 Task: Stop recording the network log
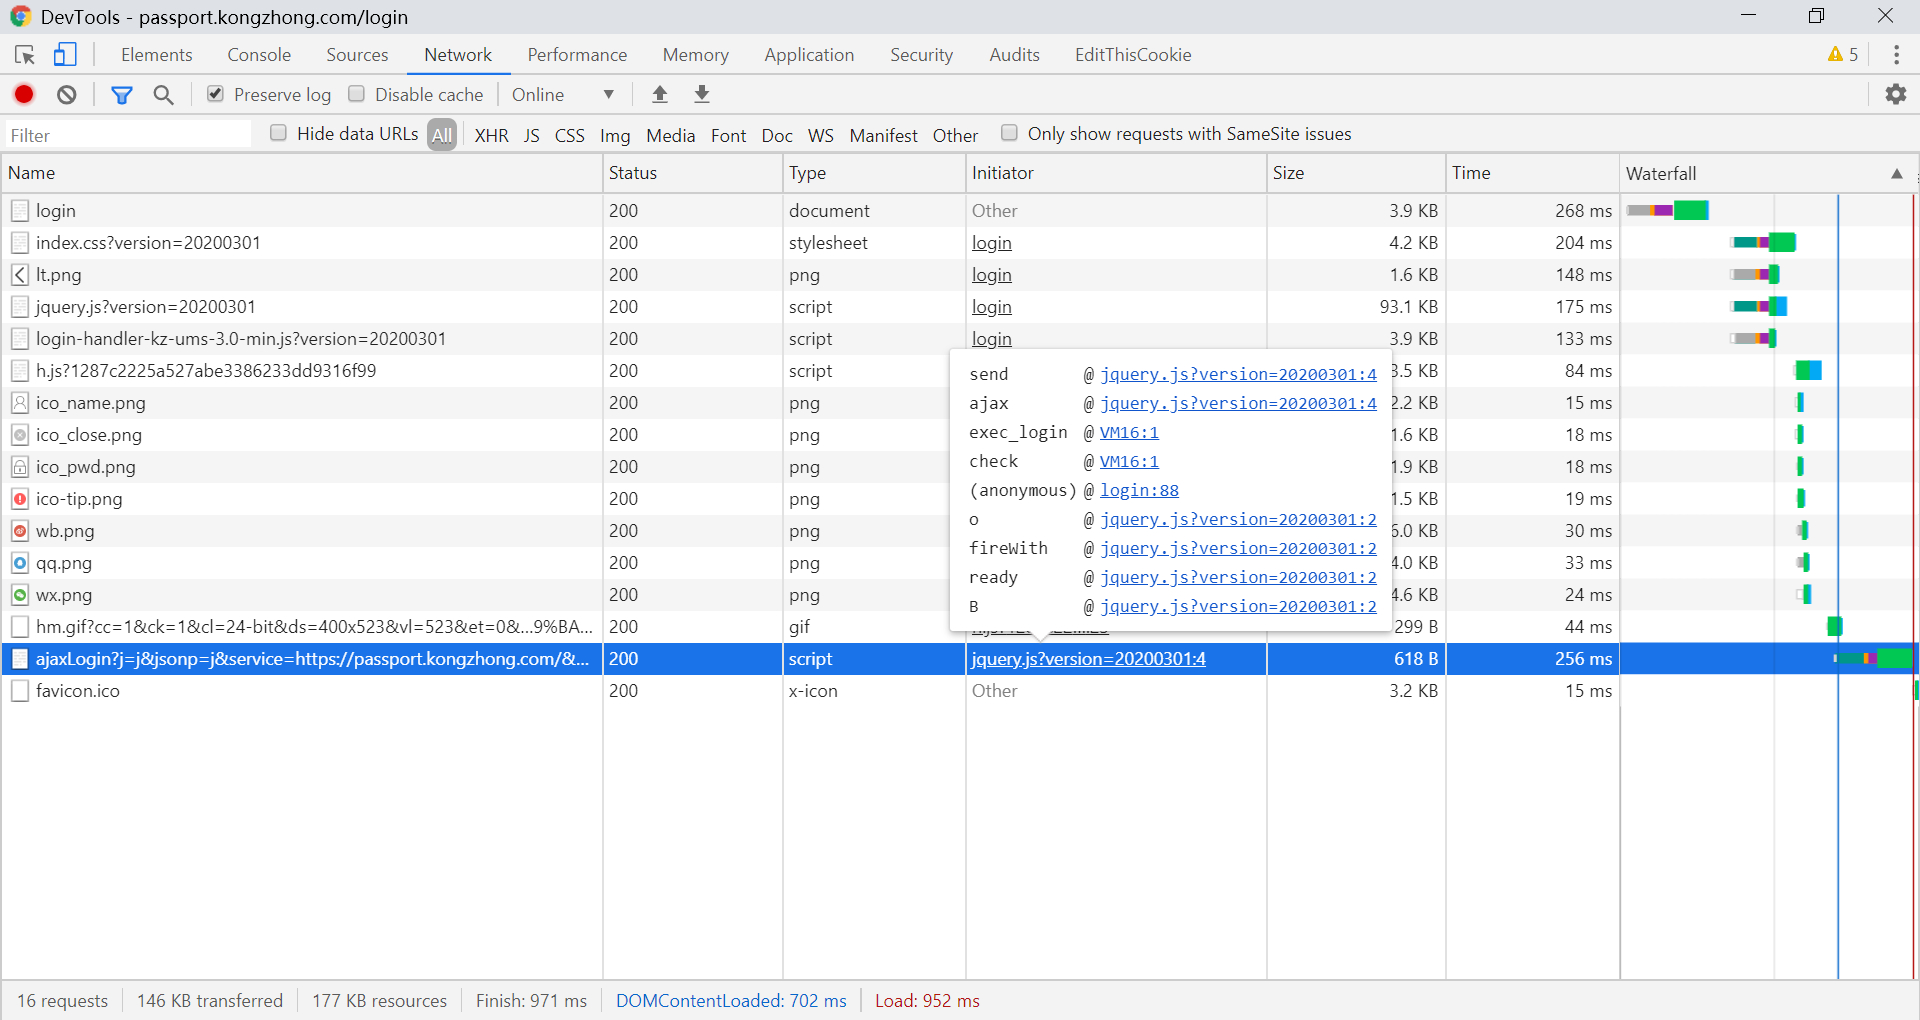[x=24, y=94]
